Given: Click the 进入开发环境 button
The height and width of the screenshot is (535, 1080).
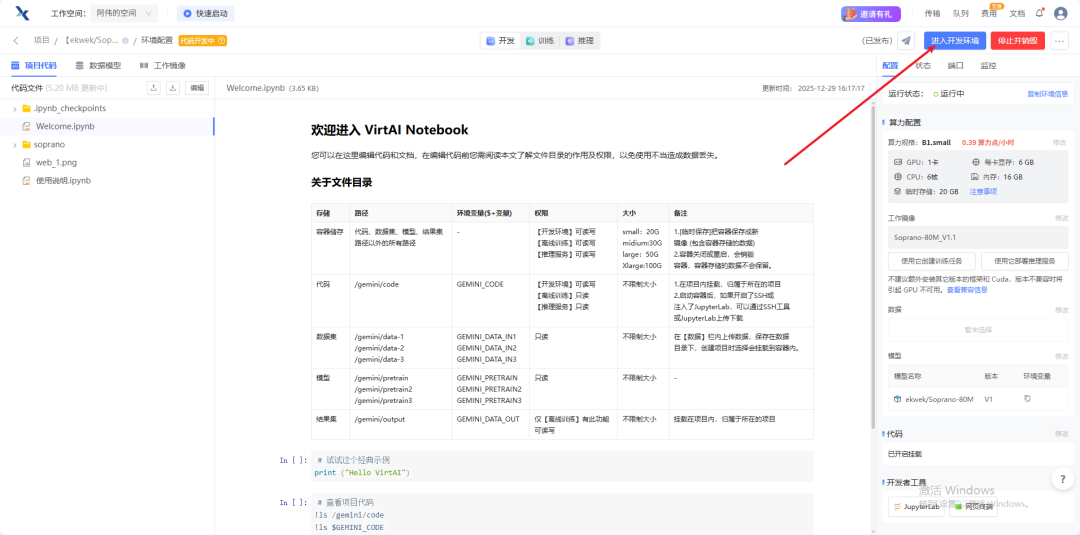Looking at the screenshot, I should pos(955,41).
